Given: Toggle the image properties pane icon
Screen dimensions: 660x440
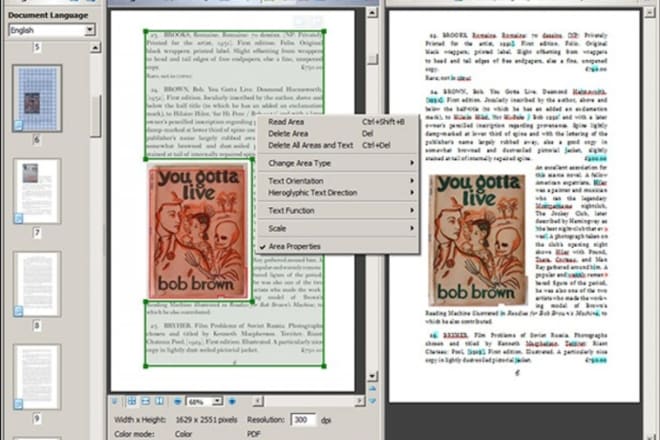Looking at the screenshot, I should click(114, 401).
